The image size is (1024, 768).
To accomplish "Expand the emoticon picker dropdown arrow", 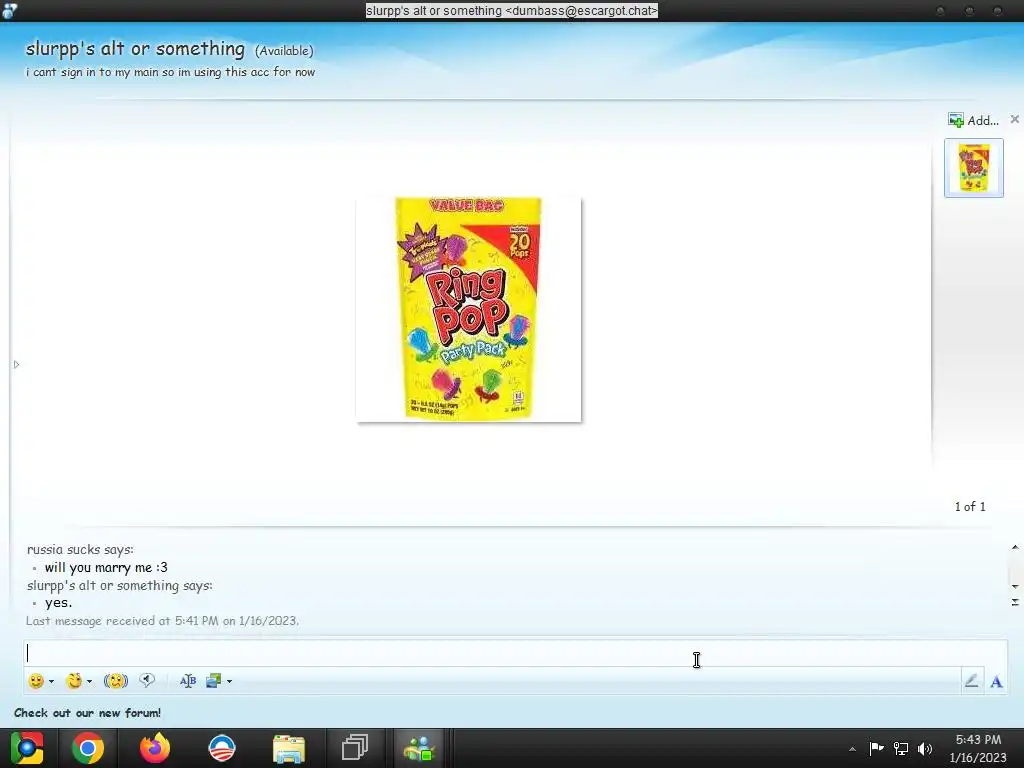I will 52,682.
